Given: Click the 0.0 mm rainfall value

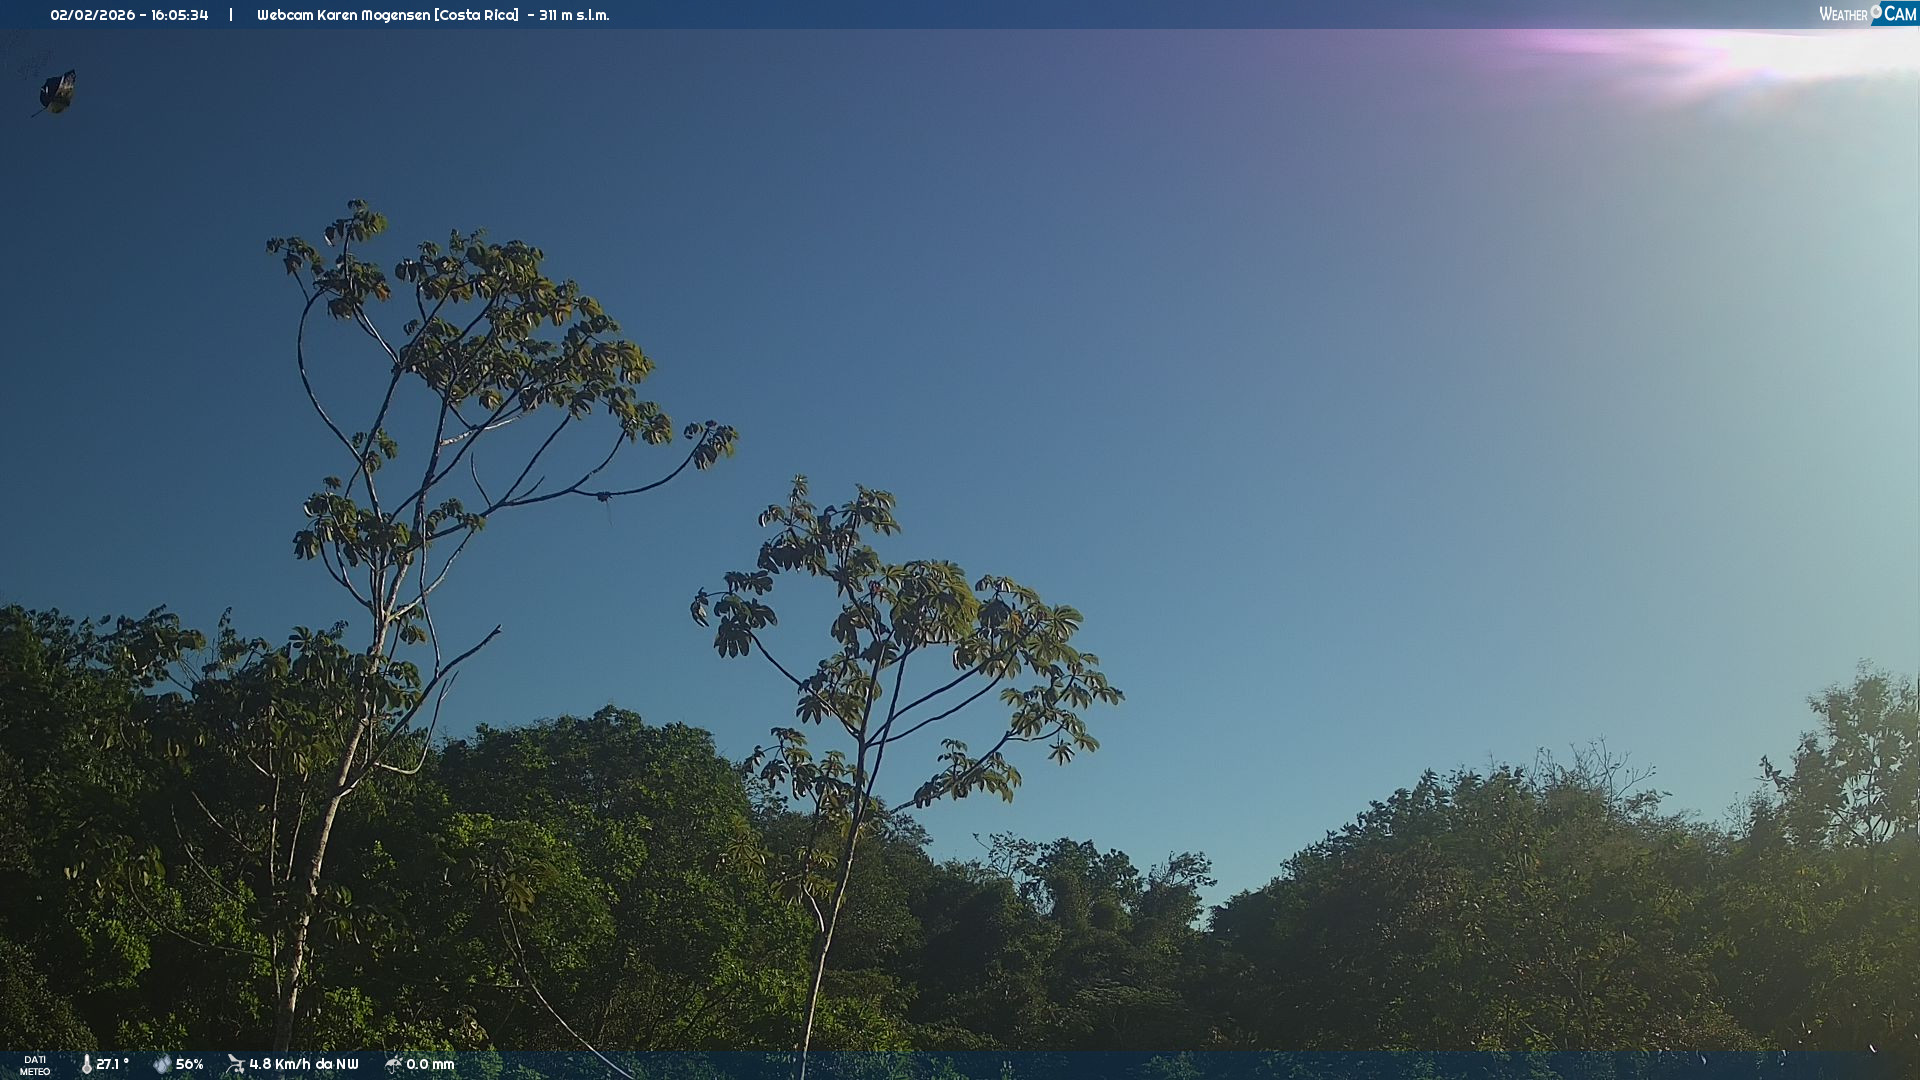Looking at the screenshot, I should pos(430,1064).
